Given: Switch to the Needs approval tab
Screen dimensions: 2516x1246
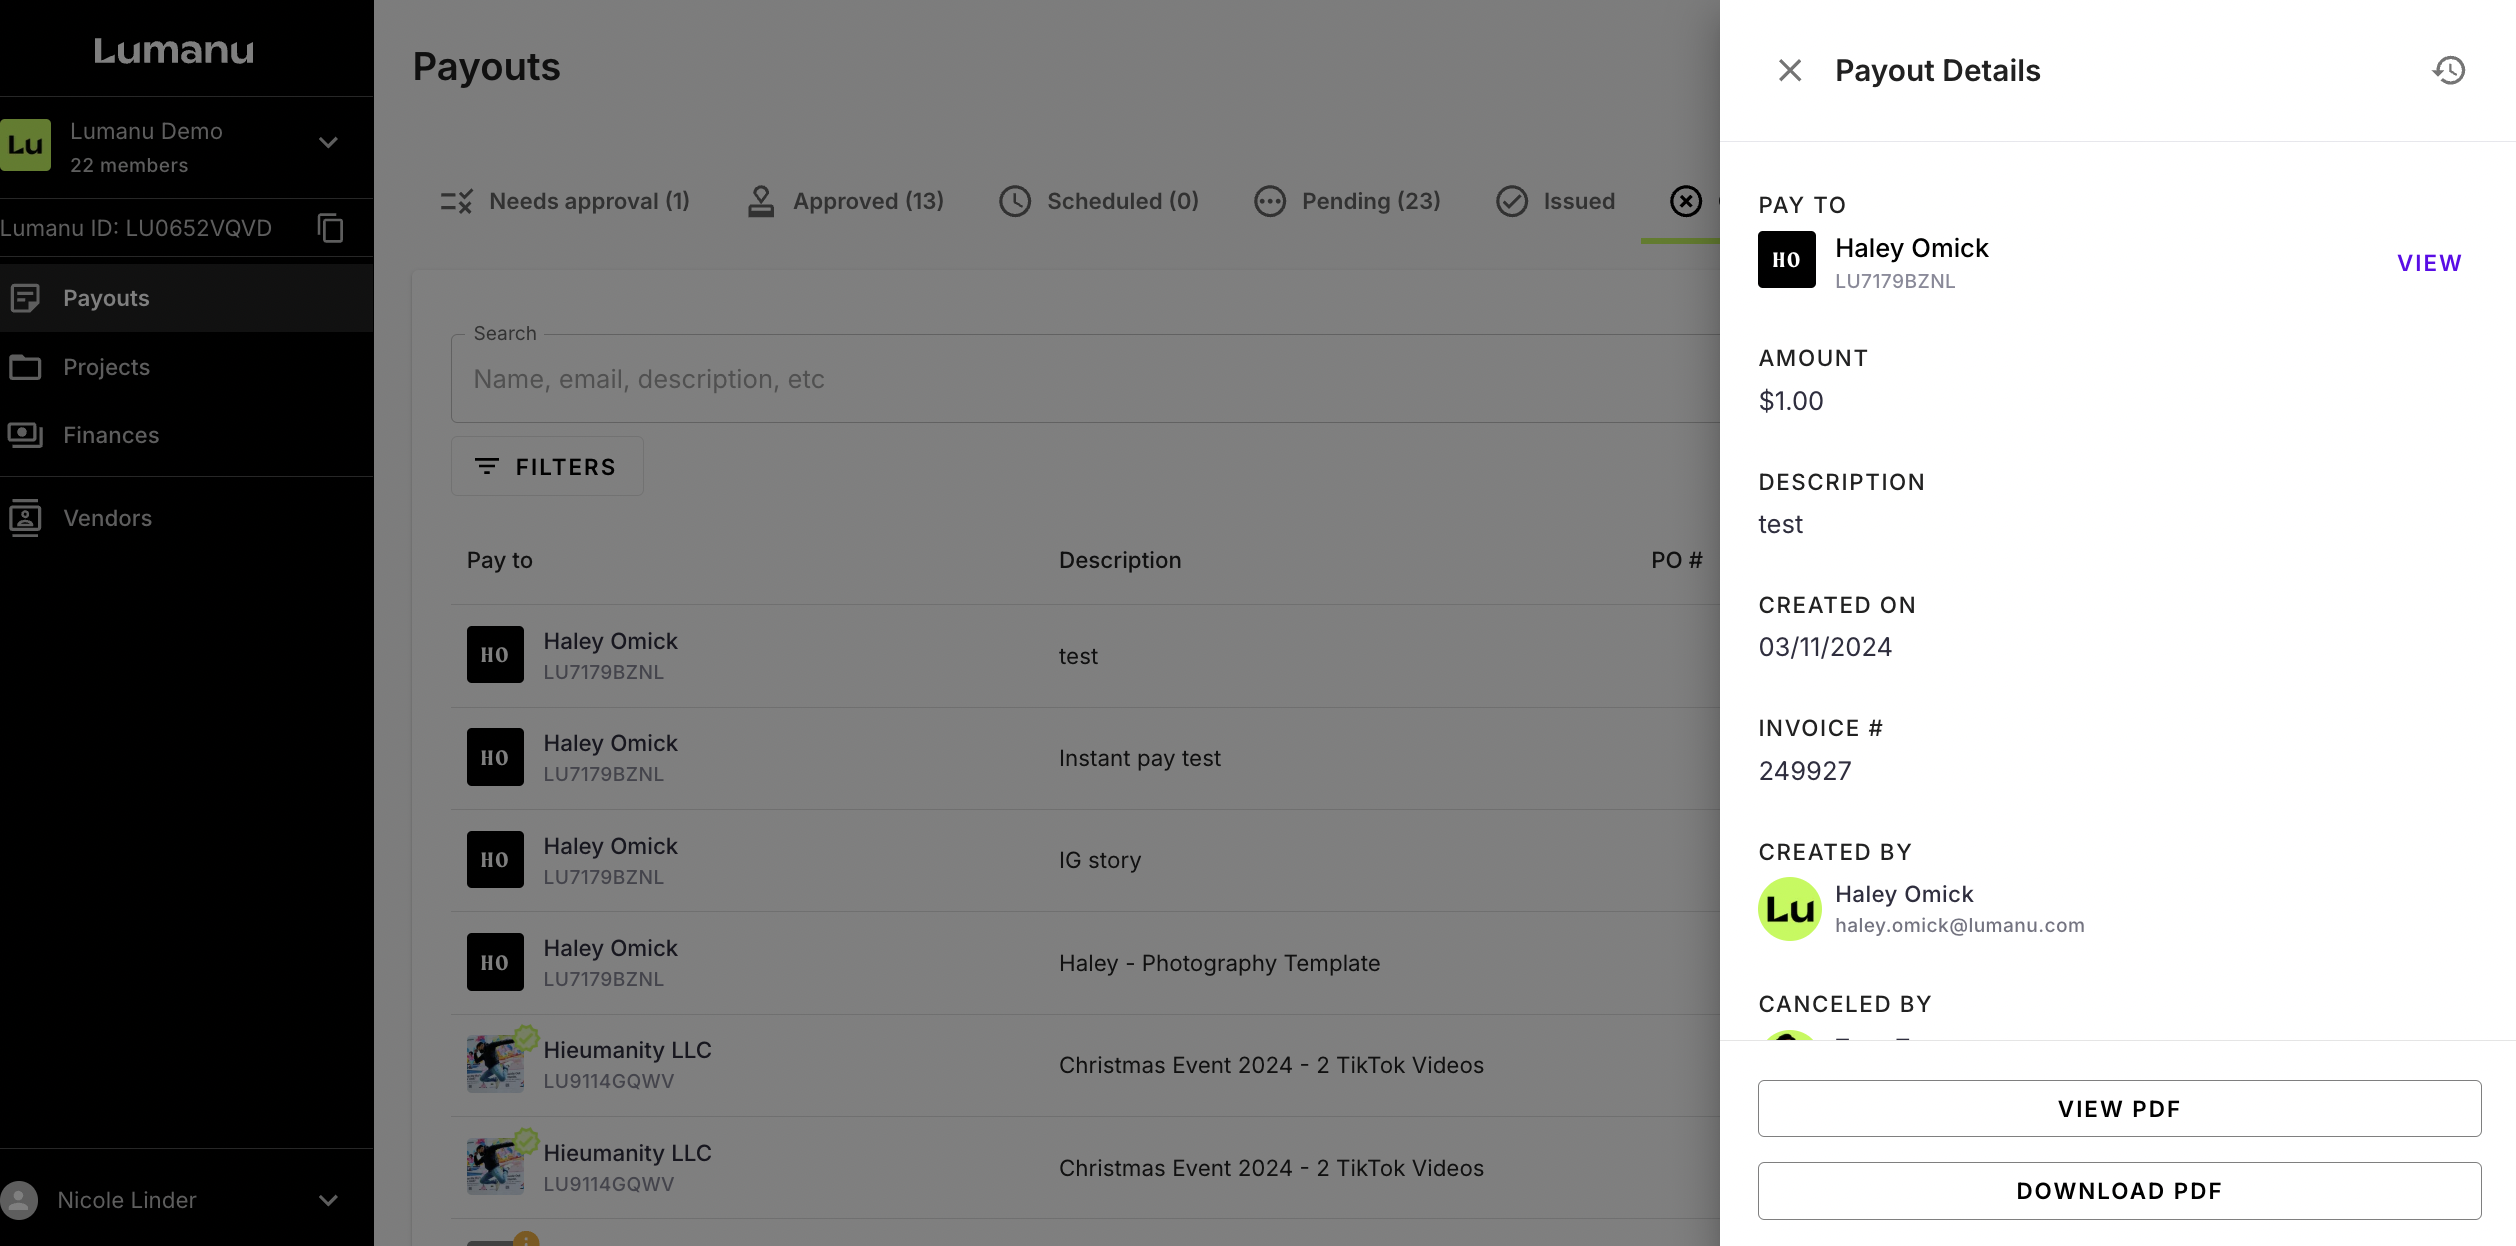Looking at the screenshot, I should (566, 201).
